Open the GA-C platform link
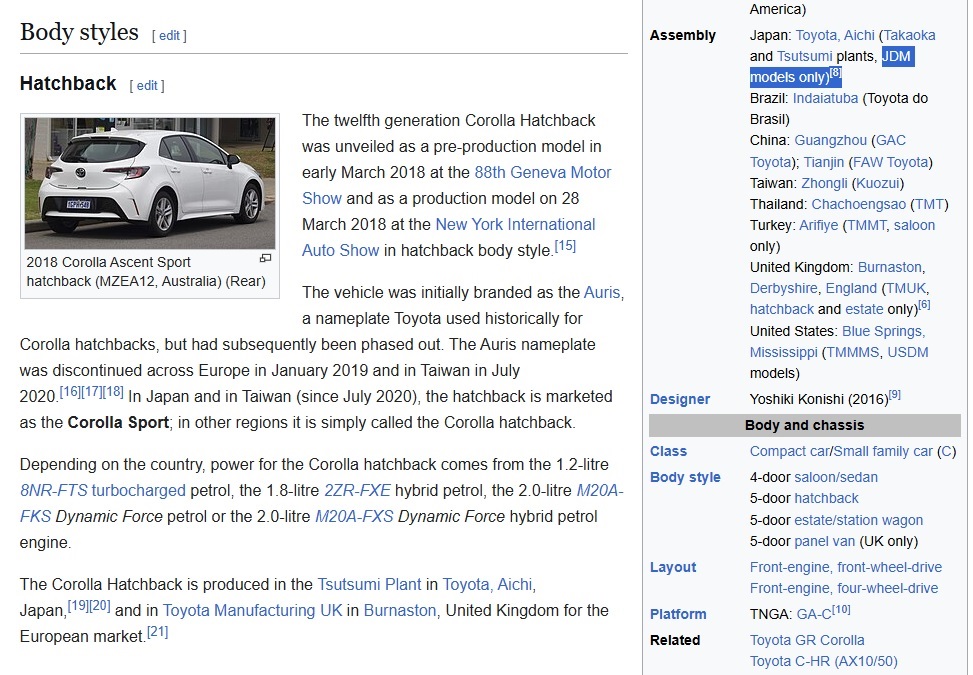Image resolution: width=973 pixels, height=675 pixels. (x=814, y=615)
